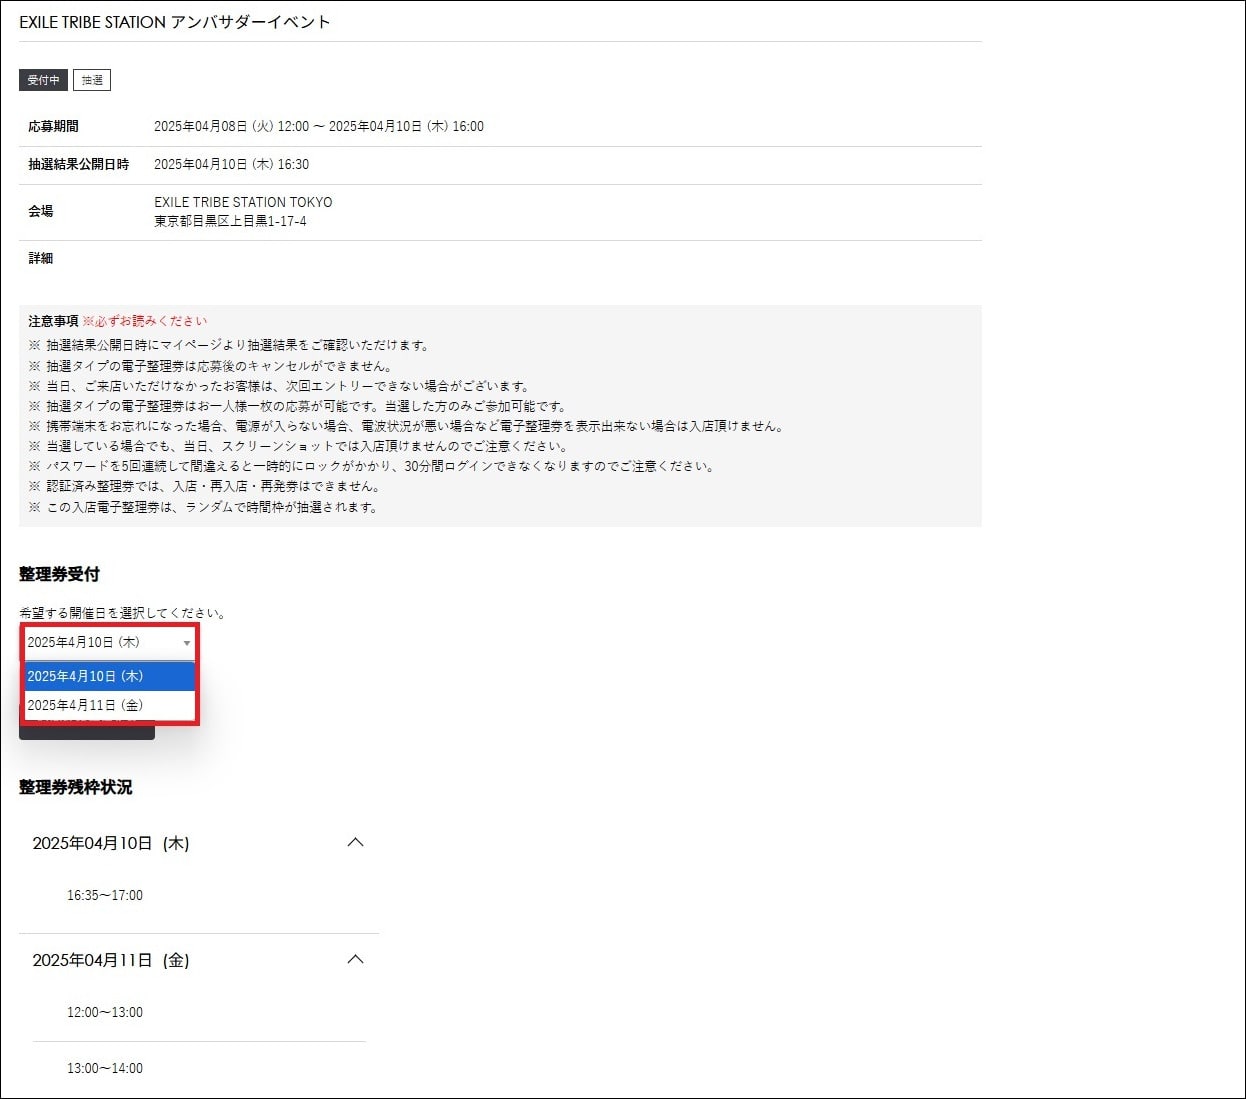Click the lottery result time 16:30 value
This screenshot has height=1099, width=1246.
tap(231, 164)
